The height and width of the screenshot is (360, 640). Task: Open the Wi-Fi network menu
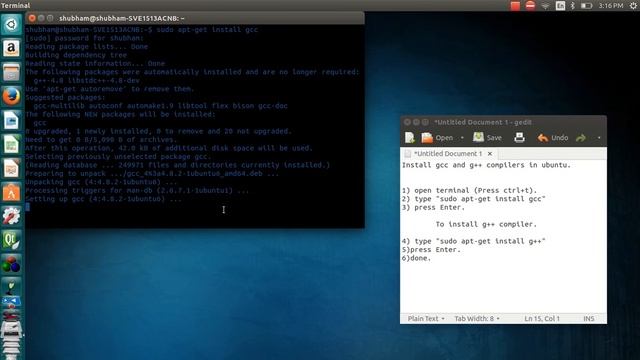click(545, 5)
